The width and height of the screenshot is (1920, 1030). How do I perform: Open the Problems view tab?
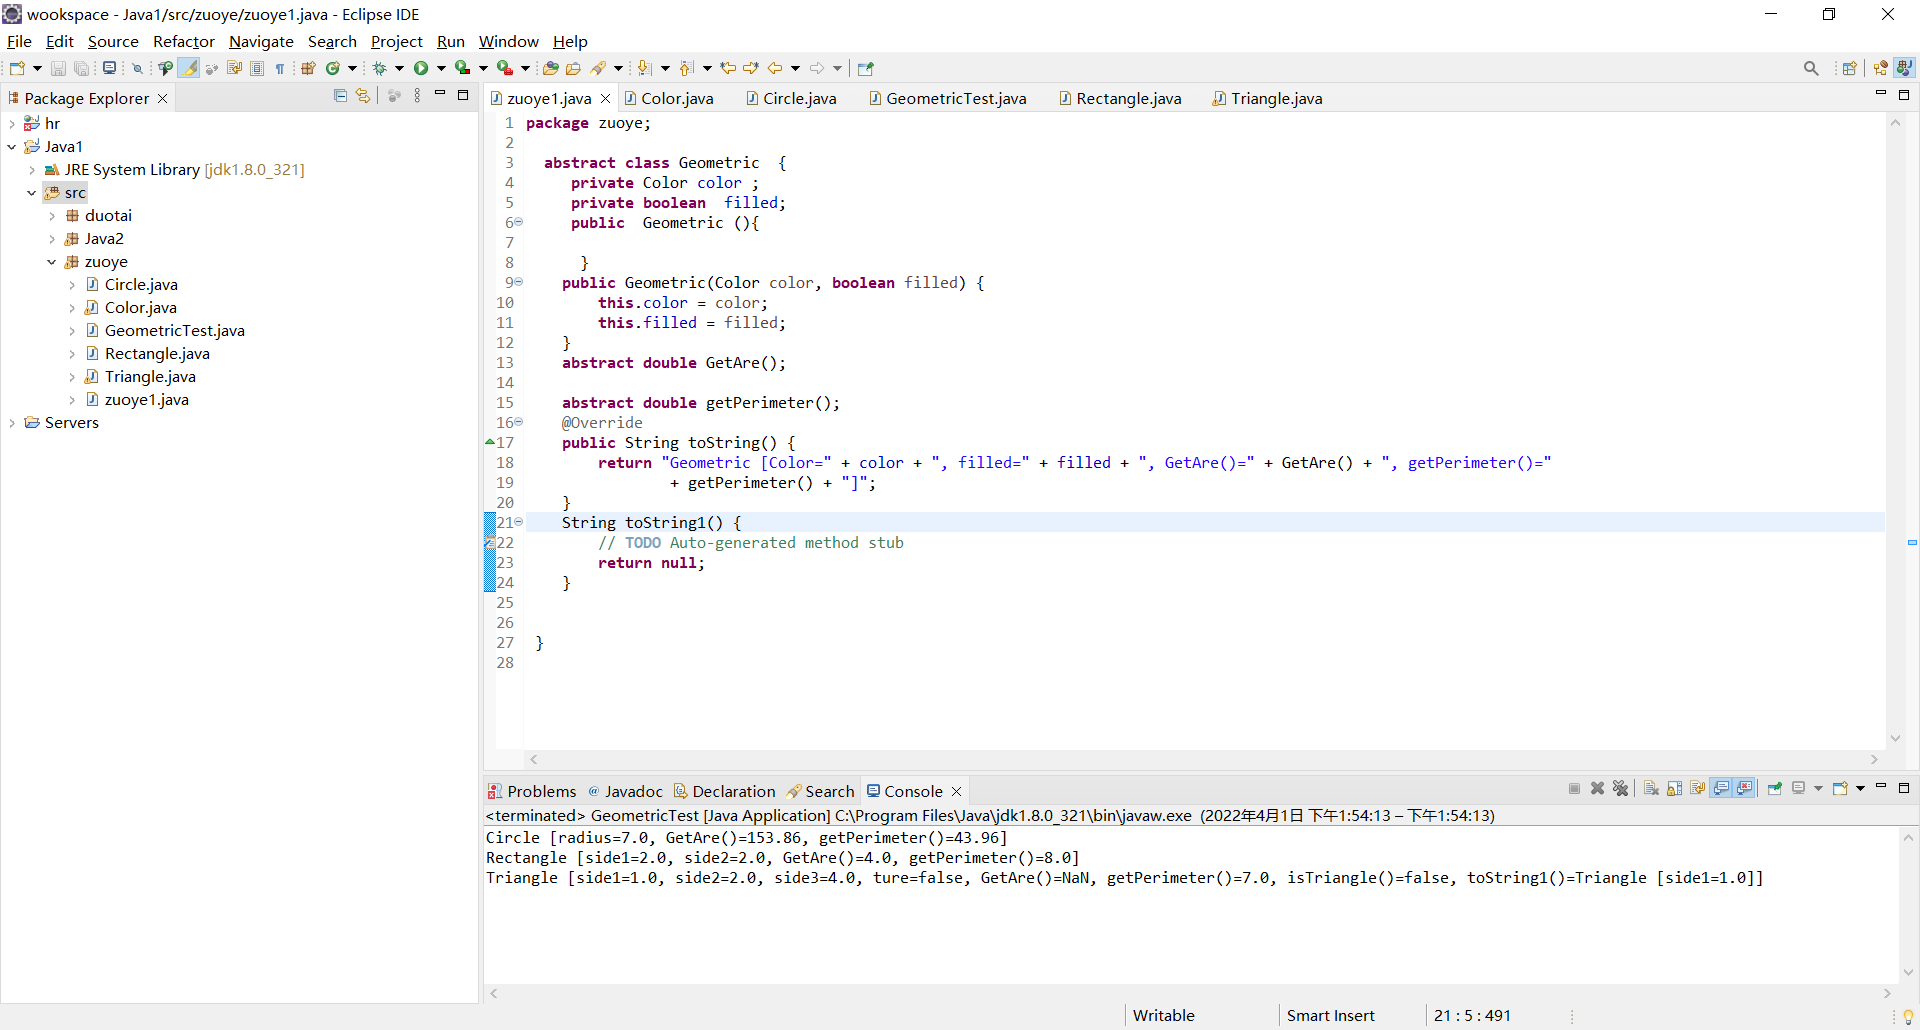tap(541, 791)
